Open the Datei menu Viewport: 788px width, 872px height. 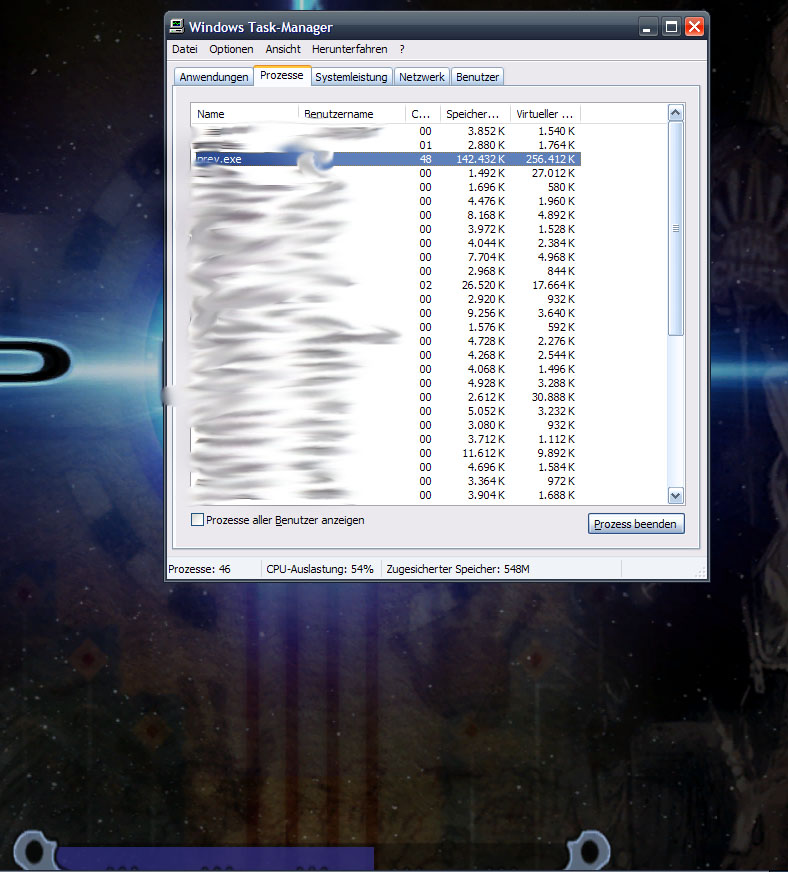(x=185, y=49)
